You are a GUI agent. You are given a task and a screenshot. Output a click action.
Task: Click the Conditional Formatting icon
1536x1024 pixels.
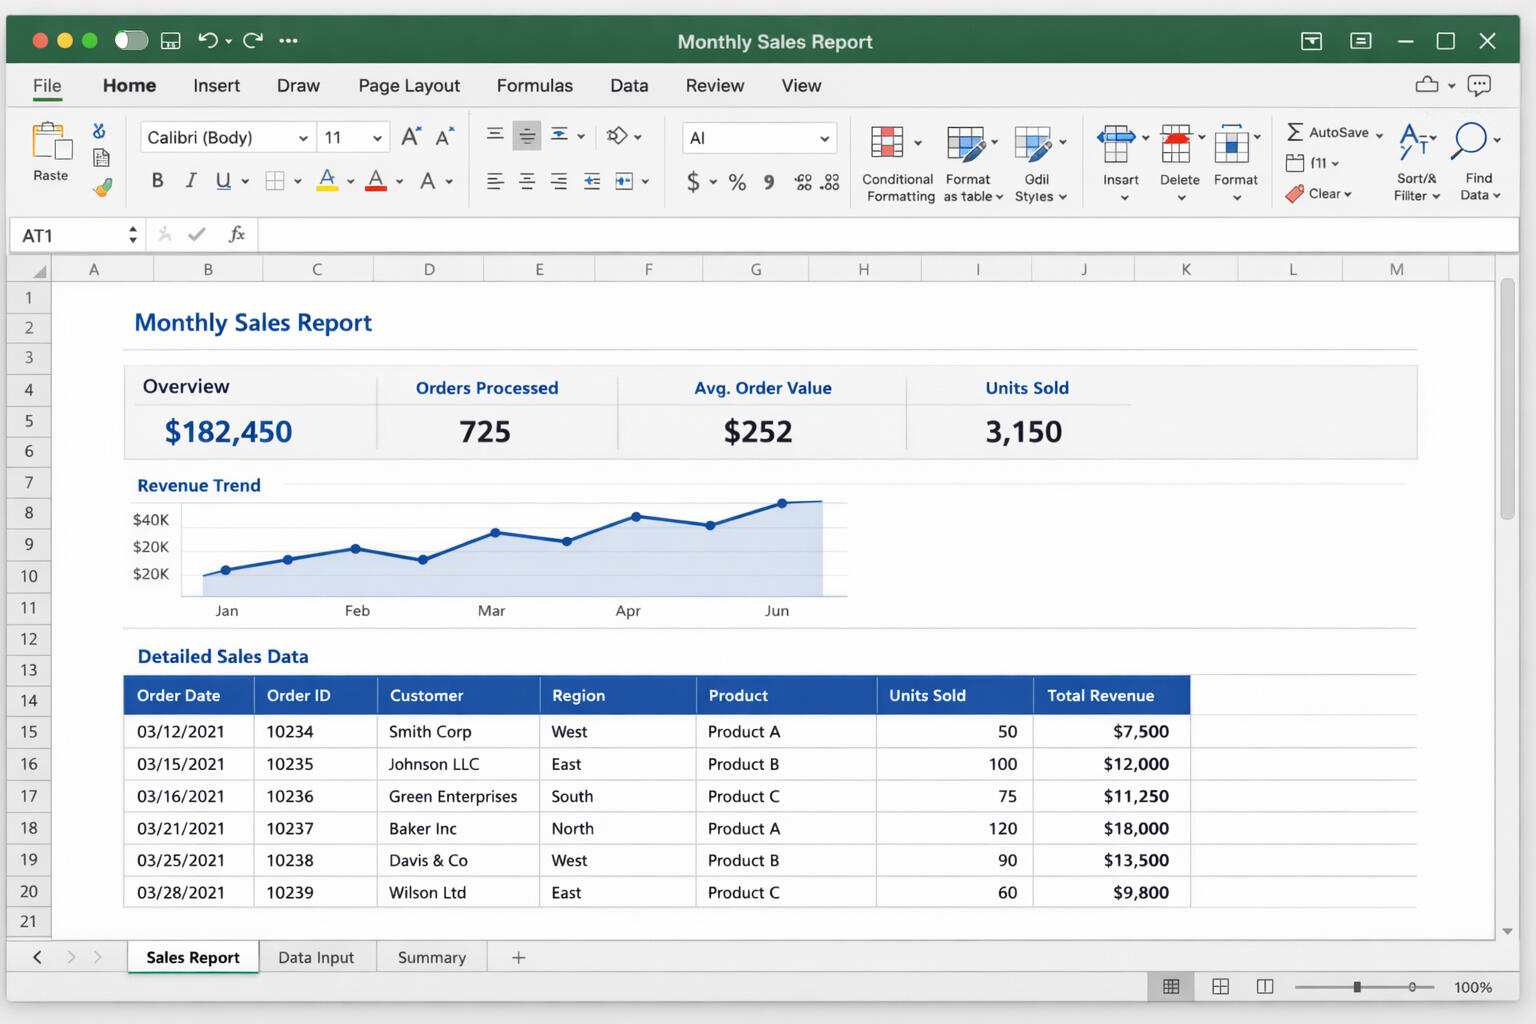coord(887,143)
